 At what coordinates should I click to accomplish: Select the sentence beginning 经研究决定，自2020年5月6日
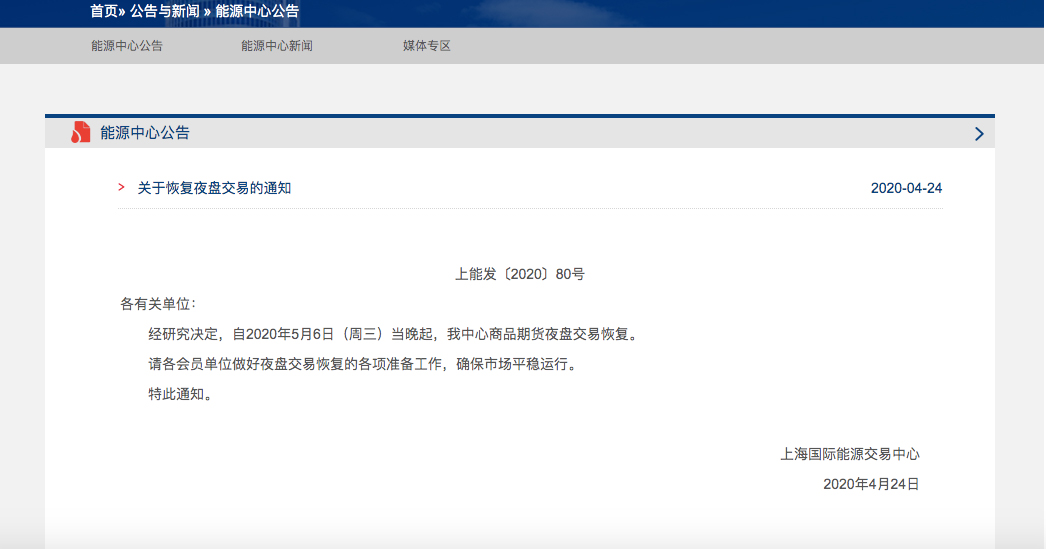pyautogui.click(x=394, y=334)
